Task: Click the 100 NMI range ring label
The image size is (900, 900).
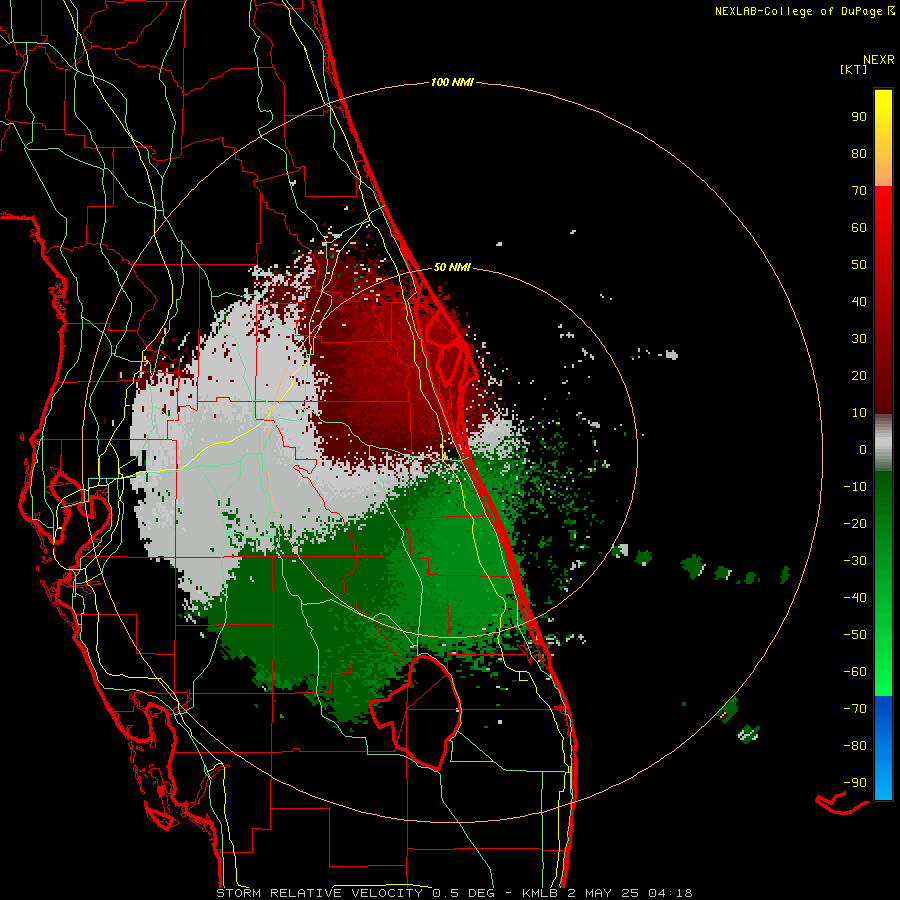Action: (x=452, y=82)
